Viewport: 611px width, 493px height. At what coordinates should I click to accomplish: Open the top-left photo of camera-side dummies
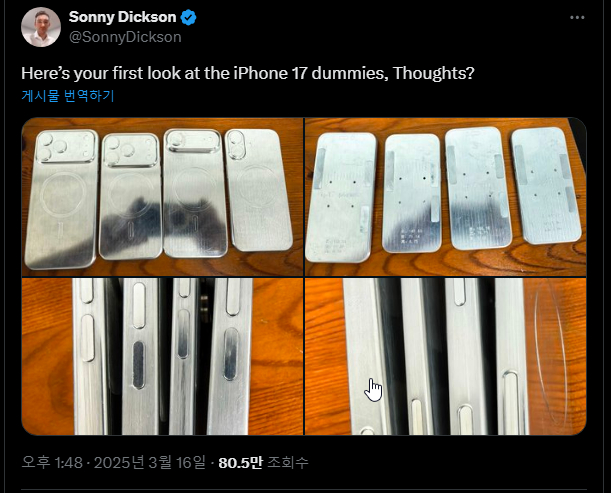click(162, 197)
